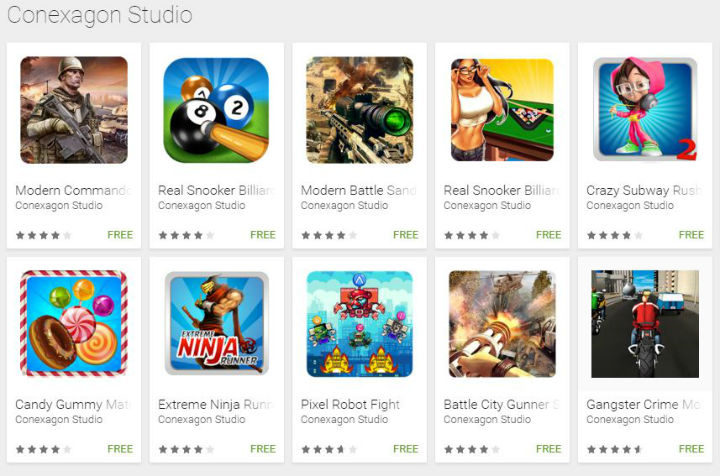Click FREE on the Modern Commando card
This screenshot has height=476, width=720.
120,235
